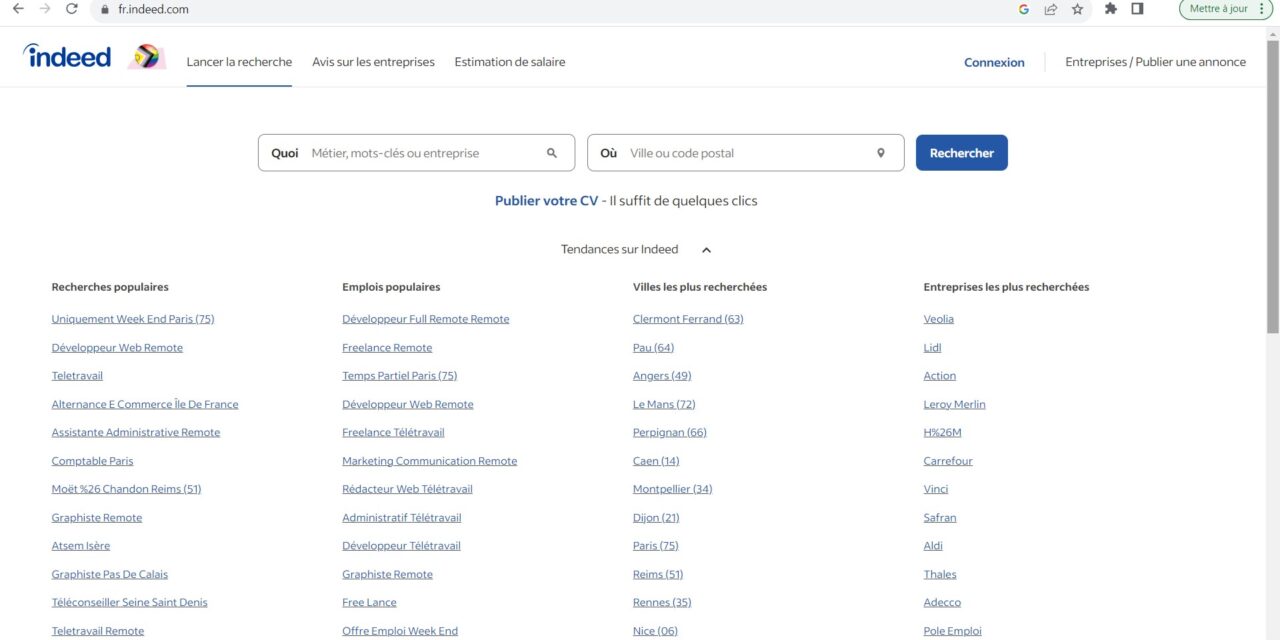Click the Connexion link
Viewport: 1280px width, 640px height.
994,62
